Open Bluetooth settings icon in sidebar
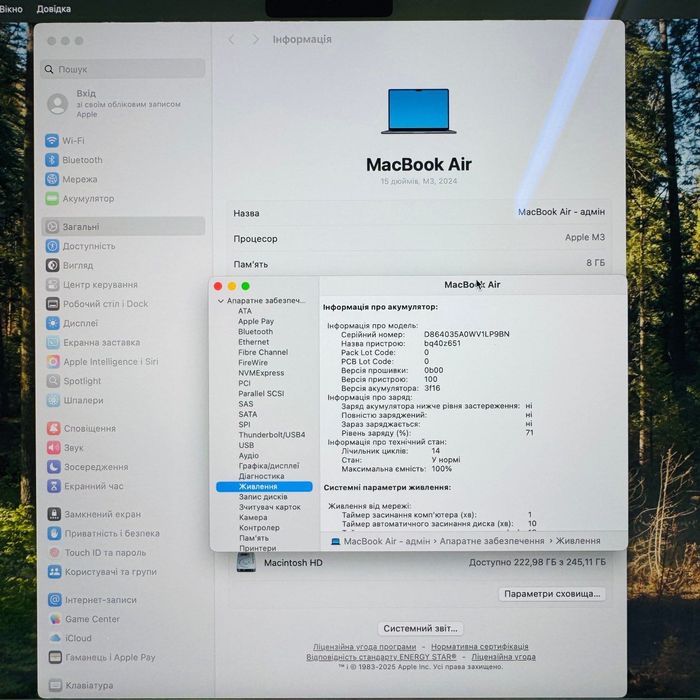 (x=52, y=160)
